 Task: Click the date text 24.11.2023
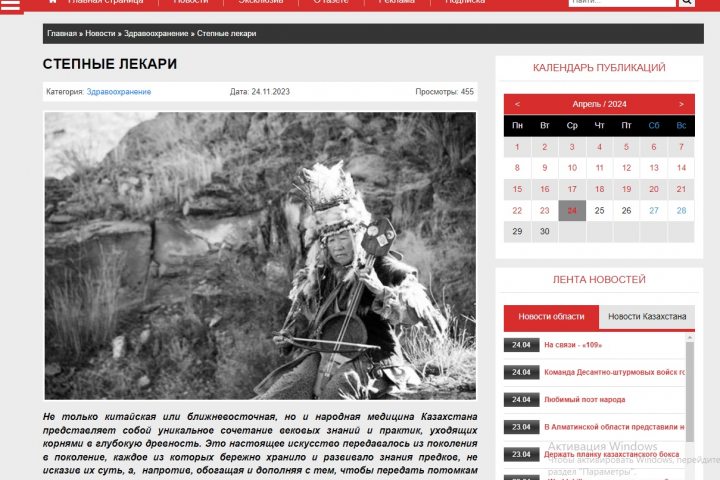coord(270,92)
